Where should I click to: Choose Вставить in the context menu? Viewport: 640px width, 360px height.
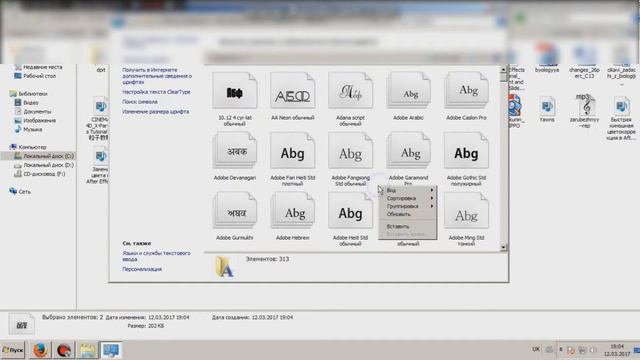click(x=408, y=226)
